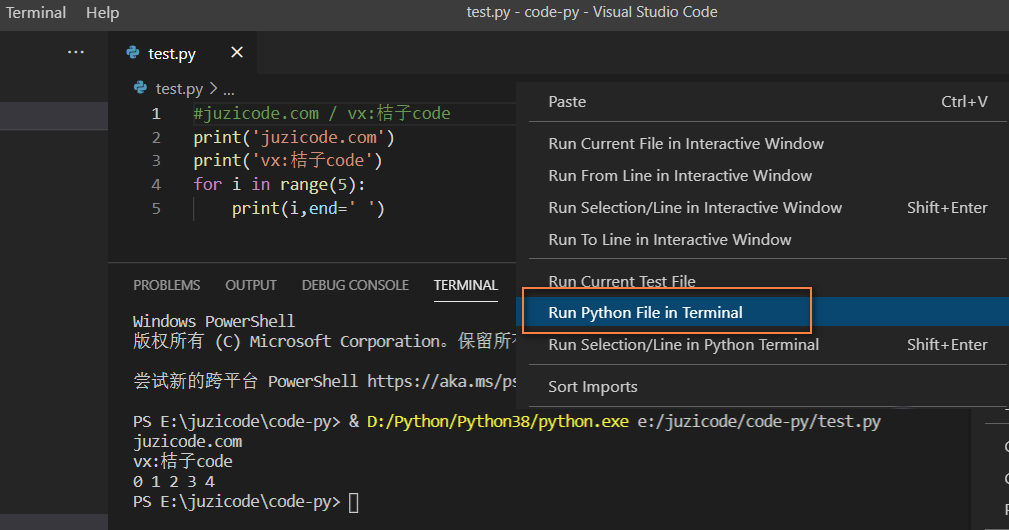The width and height of the screenshot is (1009, 530).
Task: Switch to the DEBUG CONSOLE tab
Action: 355,285
